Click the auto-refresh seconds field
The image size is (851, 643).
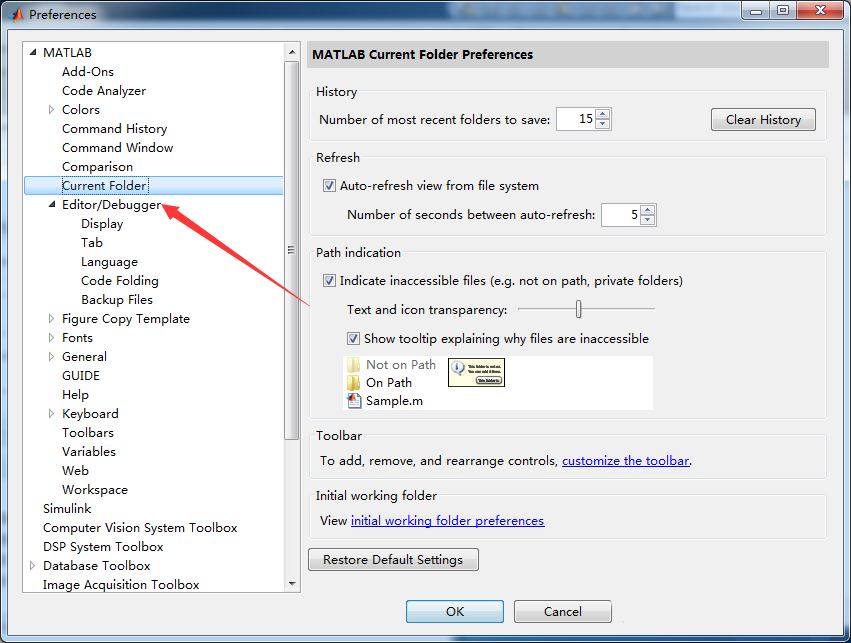point(621,215)
